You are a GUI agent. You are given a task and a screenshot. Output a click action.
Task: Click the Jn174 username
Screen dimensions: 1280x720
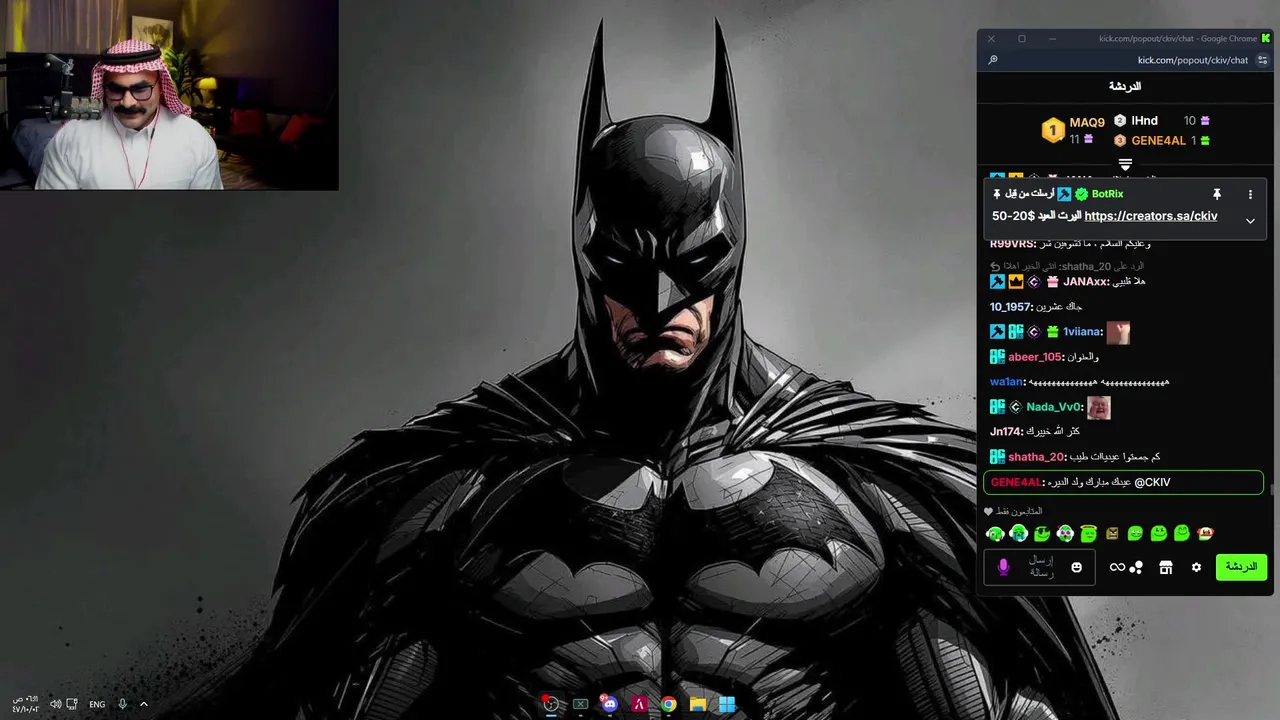1006,432
